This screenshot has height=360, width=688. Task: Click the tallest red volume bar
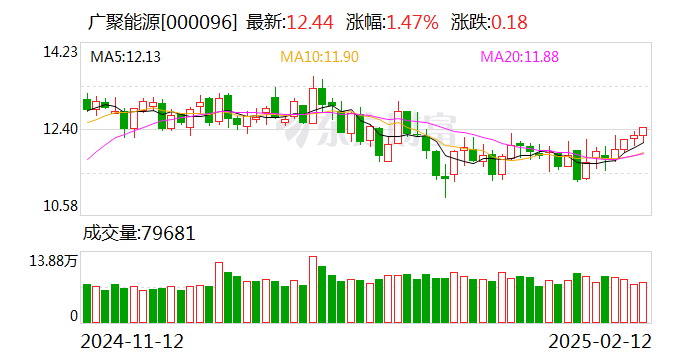point(313,290)
